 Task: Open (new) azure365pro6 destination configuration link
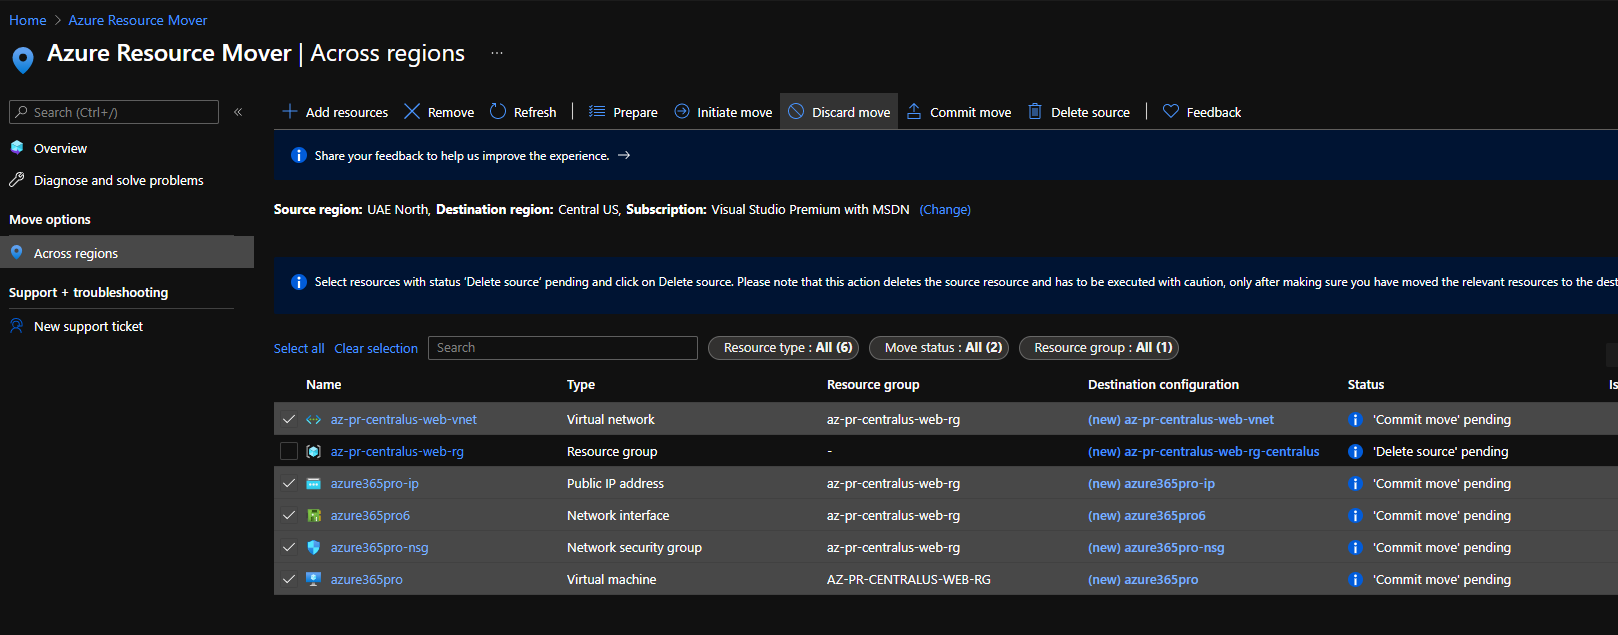(1147, 516)
